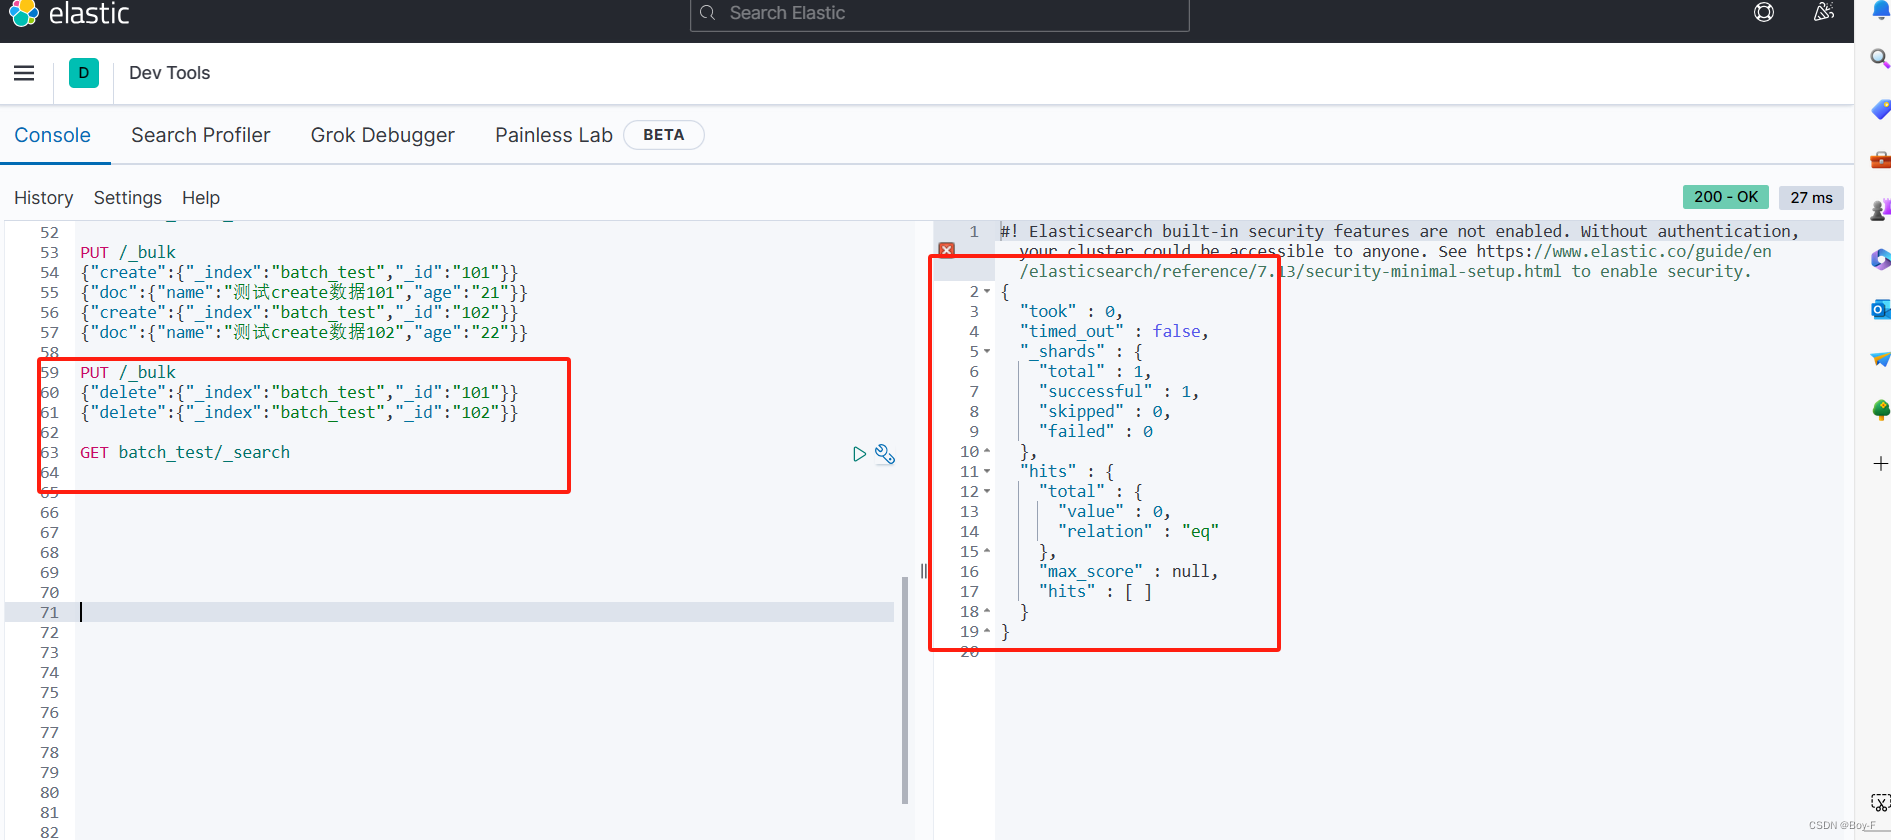The height and width of the screenshot is (840, 1891).
Task: Click the "successful" : 1 response line
Action: (1118, 391)
